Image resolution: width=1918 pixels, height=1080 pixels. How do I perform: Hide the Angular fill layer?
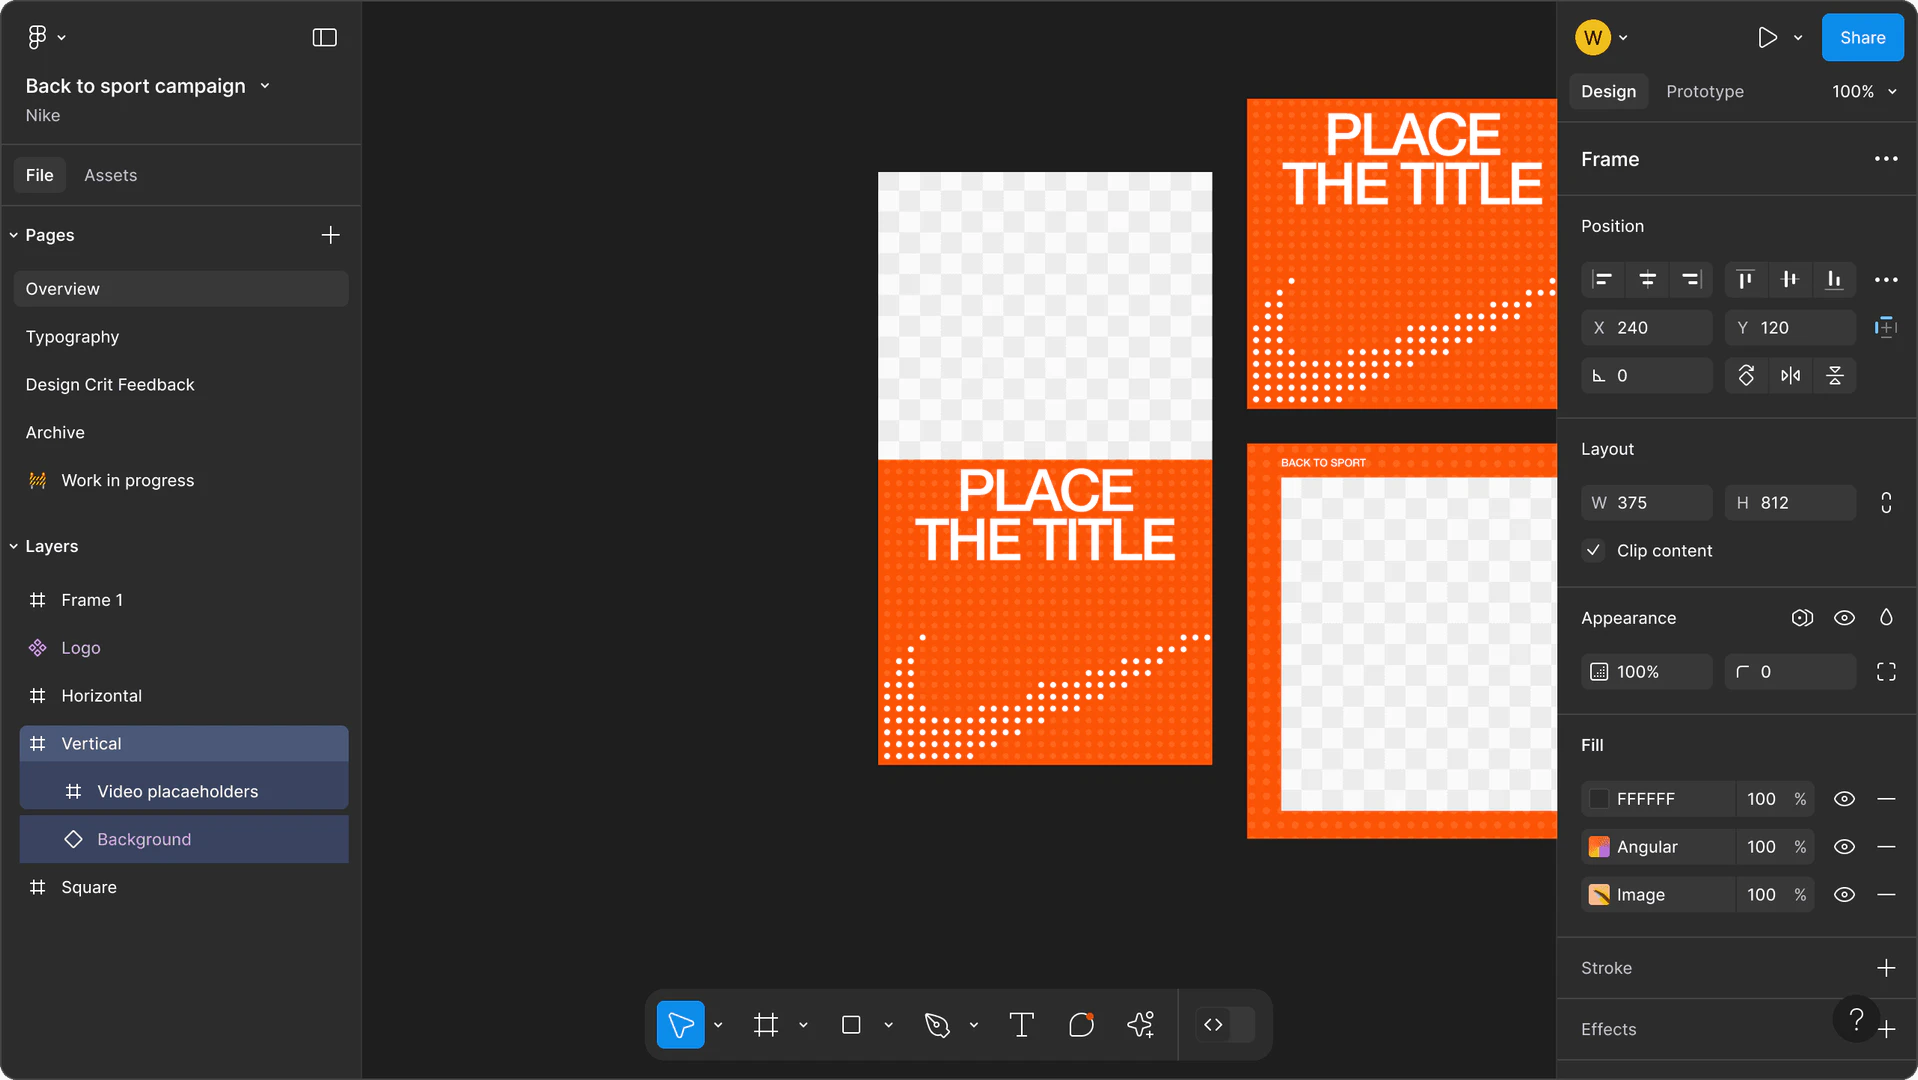(1844, 847)
